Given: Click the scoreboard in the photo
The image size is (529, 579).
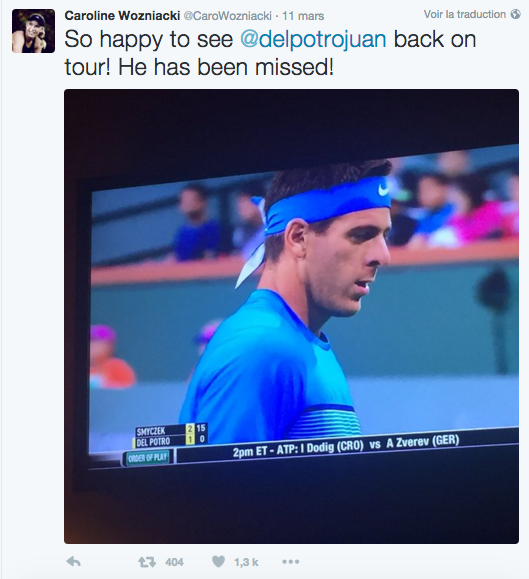Looking at the screenshot, I should pos(170,435).
